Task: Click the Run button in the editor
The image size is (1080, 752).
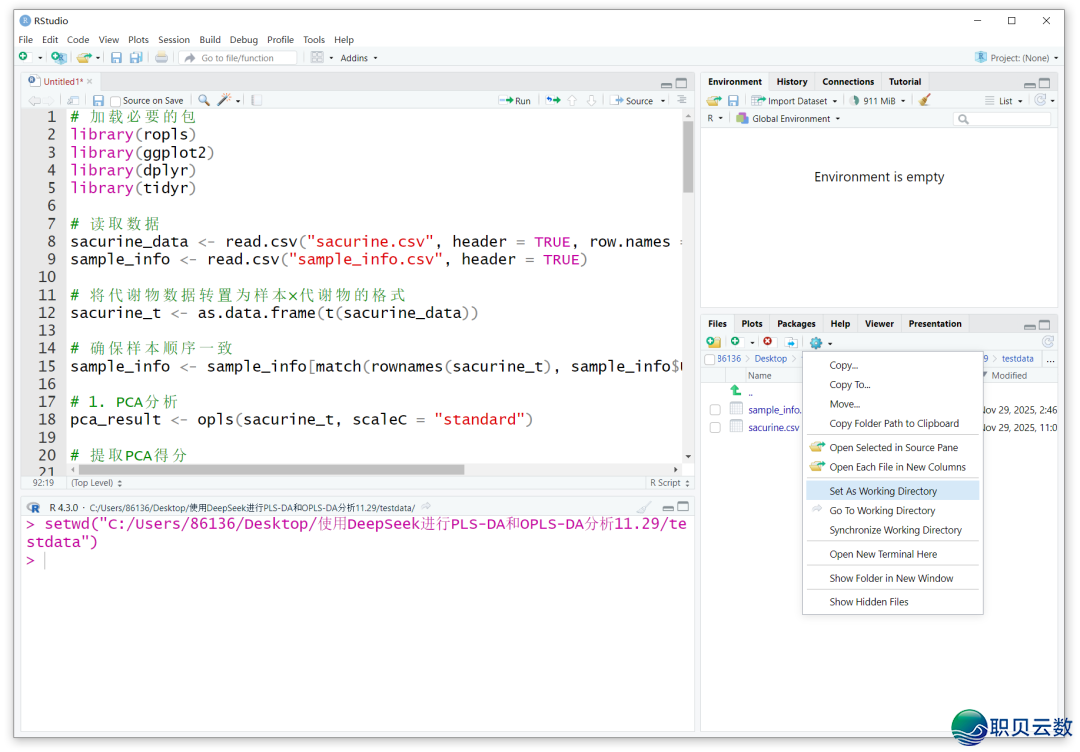Action: 515,101
